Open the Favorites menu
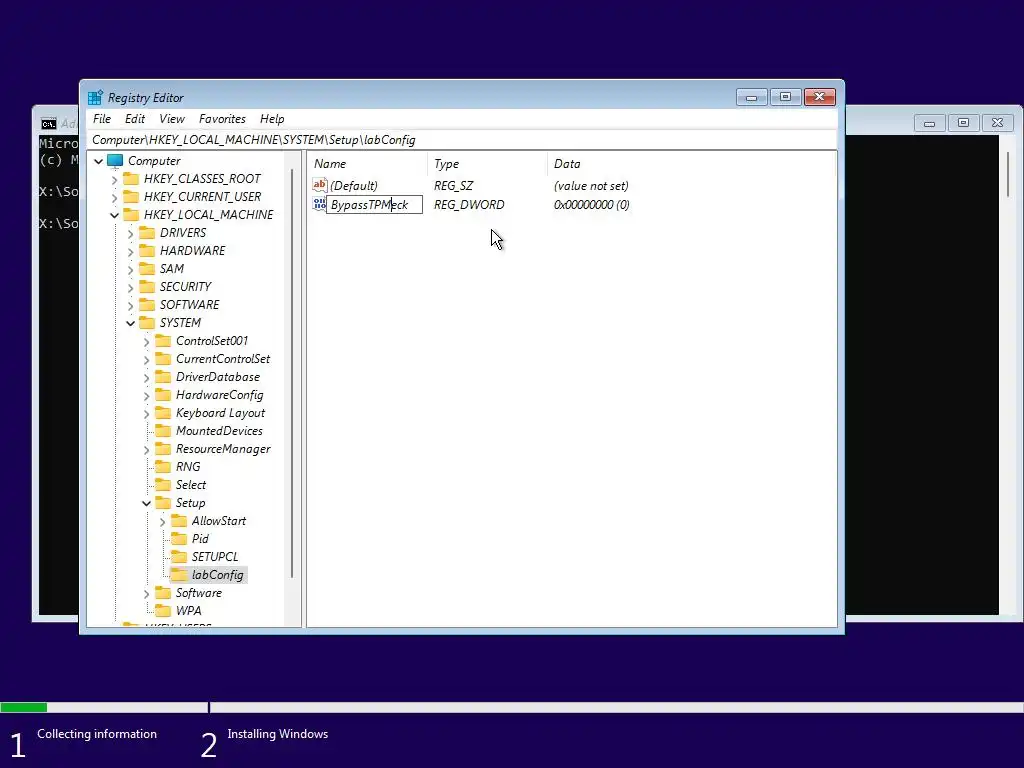This screenshot has width=1024, height=768. [222, 119]
